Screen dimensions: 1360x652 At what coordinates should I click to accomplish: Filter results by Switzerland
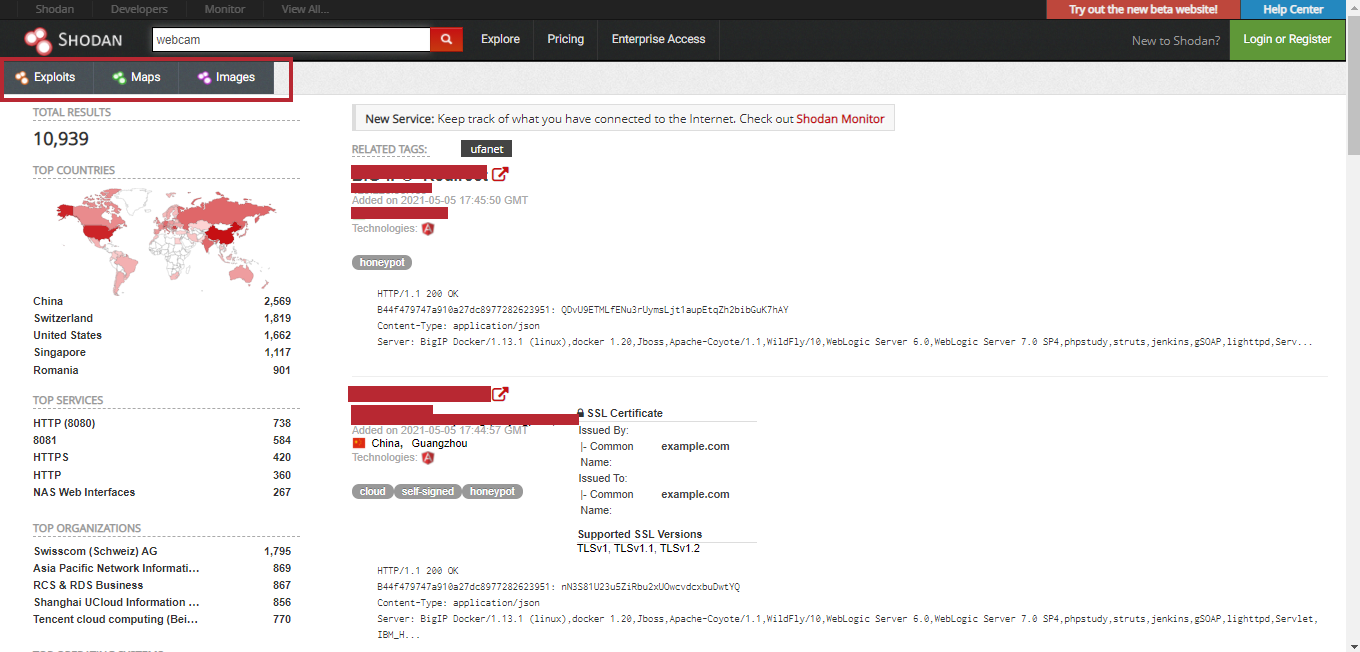[x=63, y=318]
